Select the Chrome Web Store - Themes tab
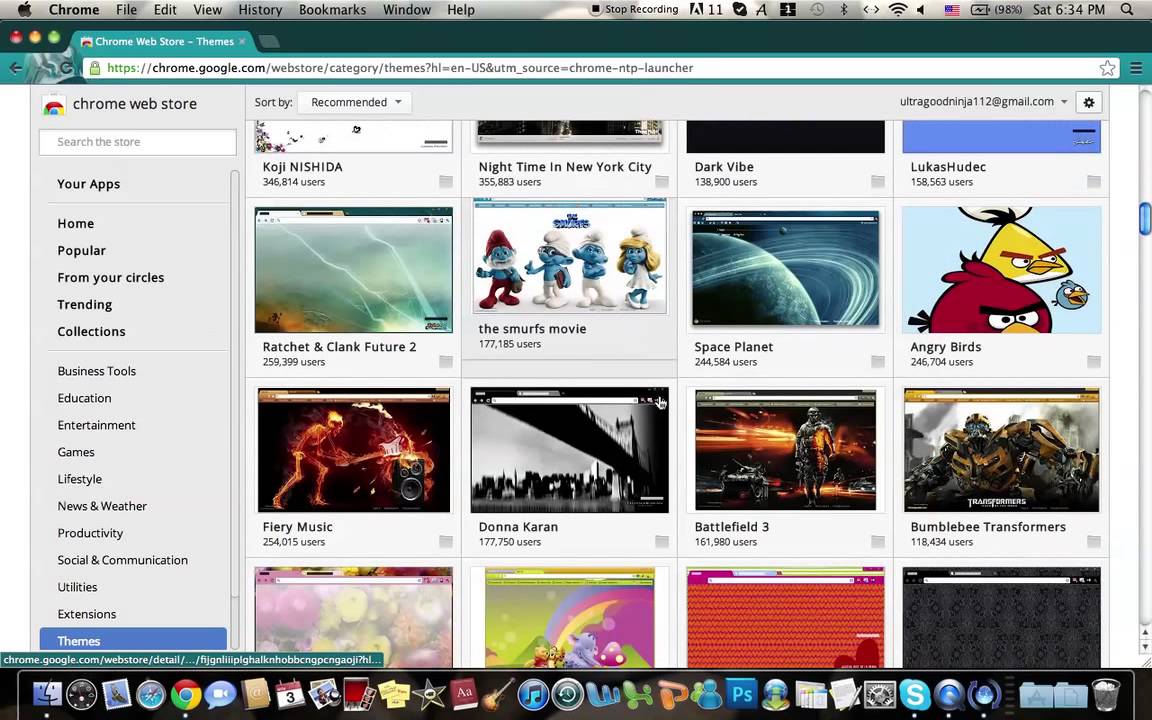The height and width of the screenshot is (720, 1152). (163, 41)
